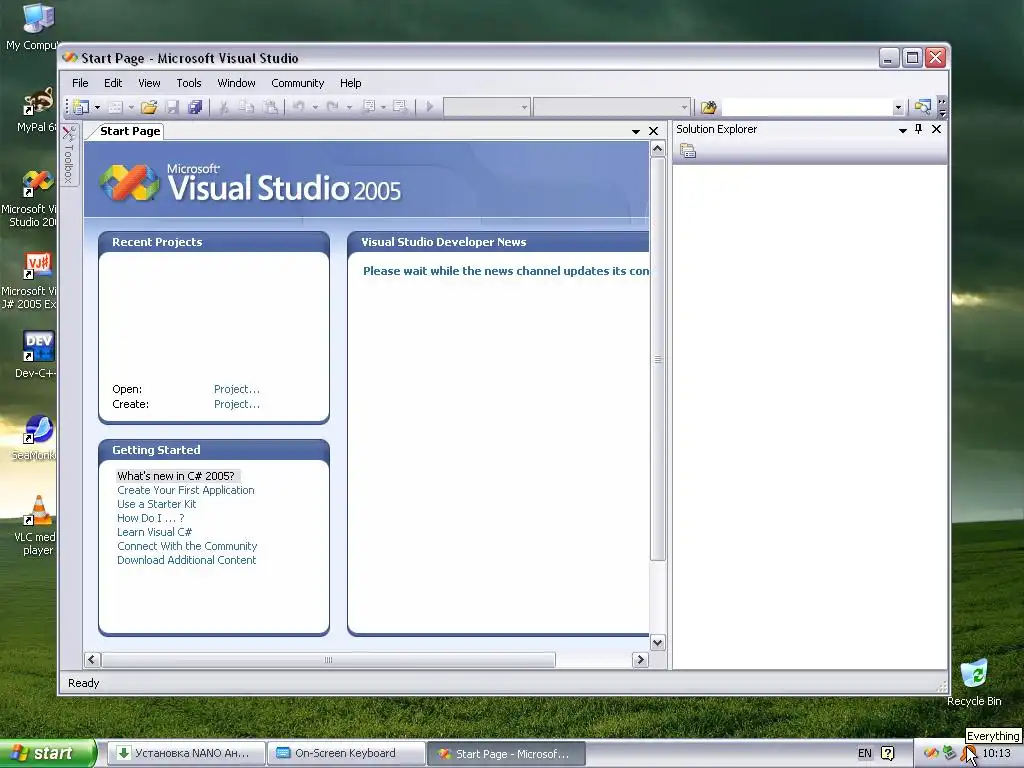
Task: Click the Everything search tray icon
Action: coord(968,754)
